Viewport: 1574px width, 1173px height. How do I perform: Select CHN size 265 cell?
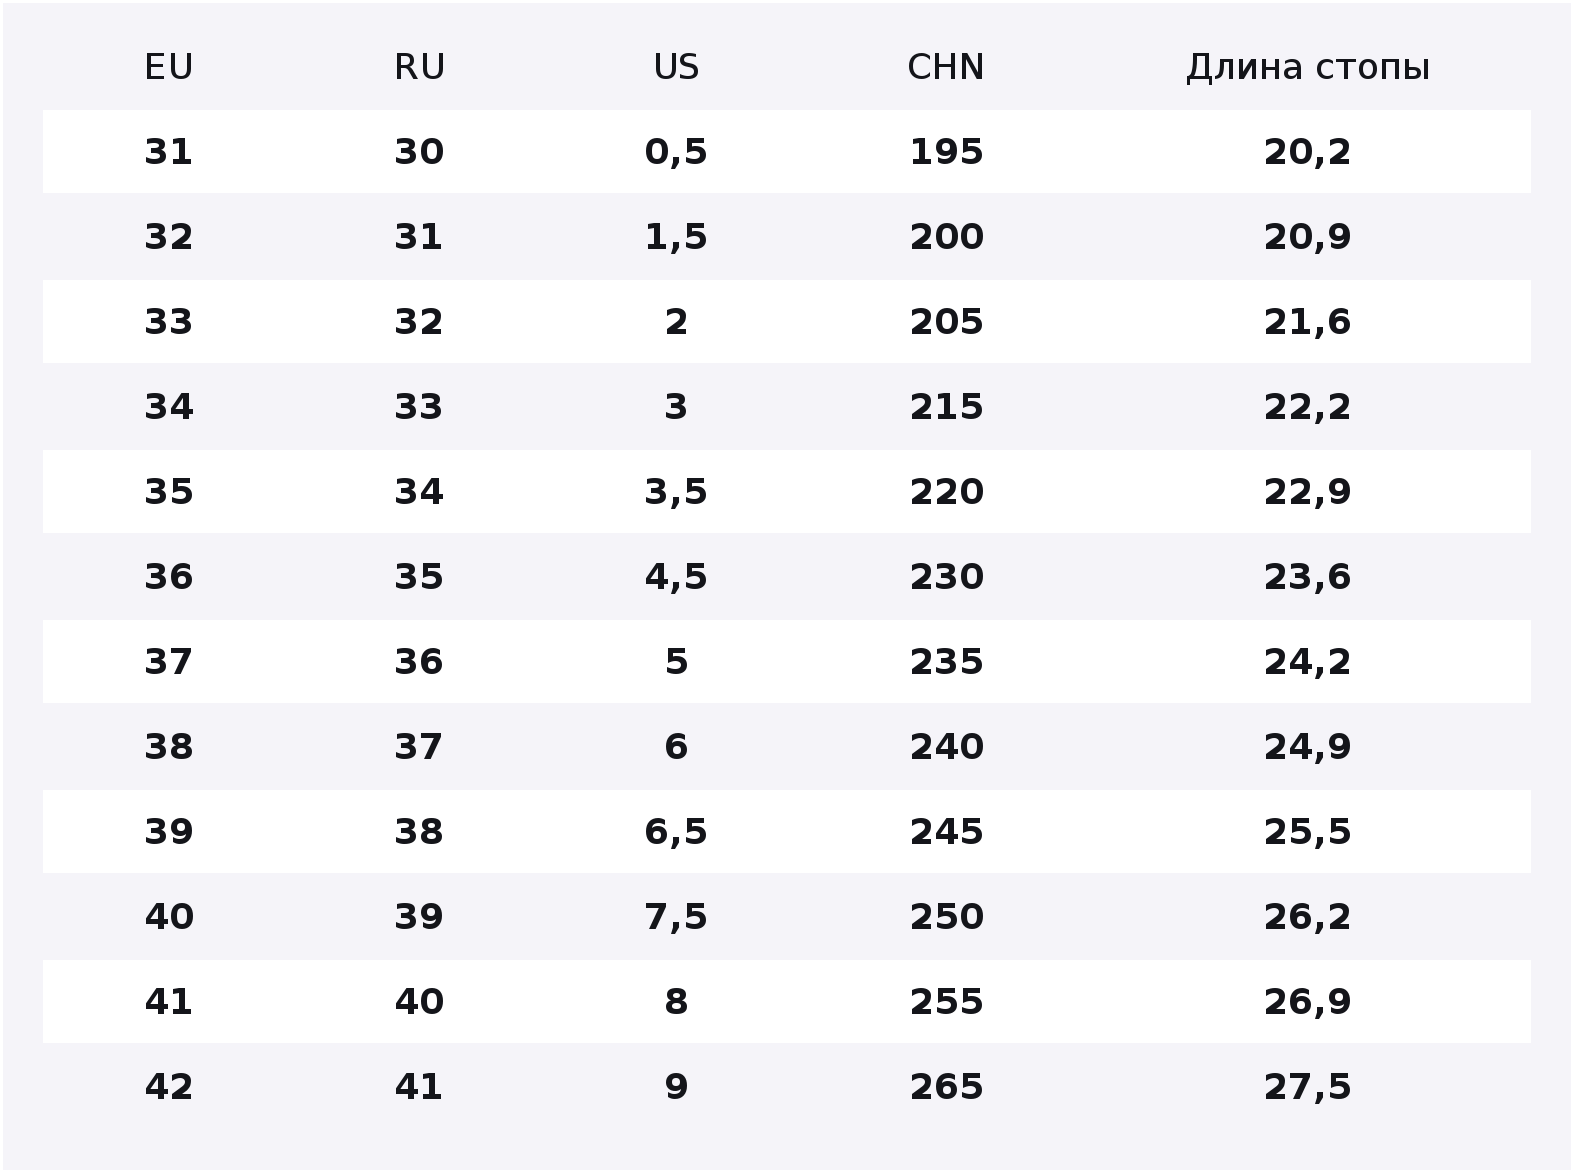[x=946, y=1087]
